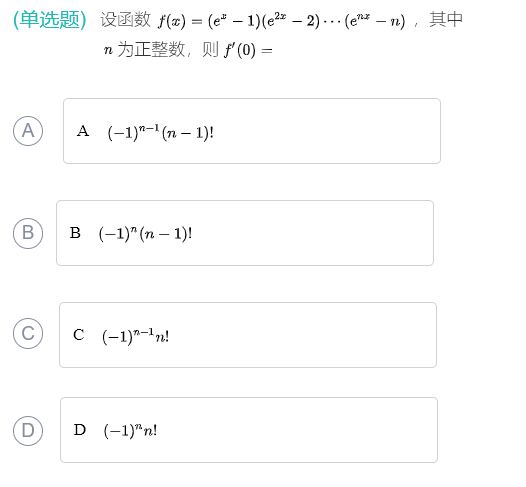Click the text 其中 at line end
The image size is (526, 487).
click(446, 19)
